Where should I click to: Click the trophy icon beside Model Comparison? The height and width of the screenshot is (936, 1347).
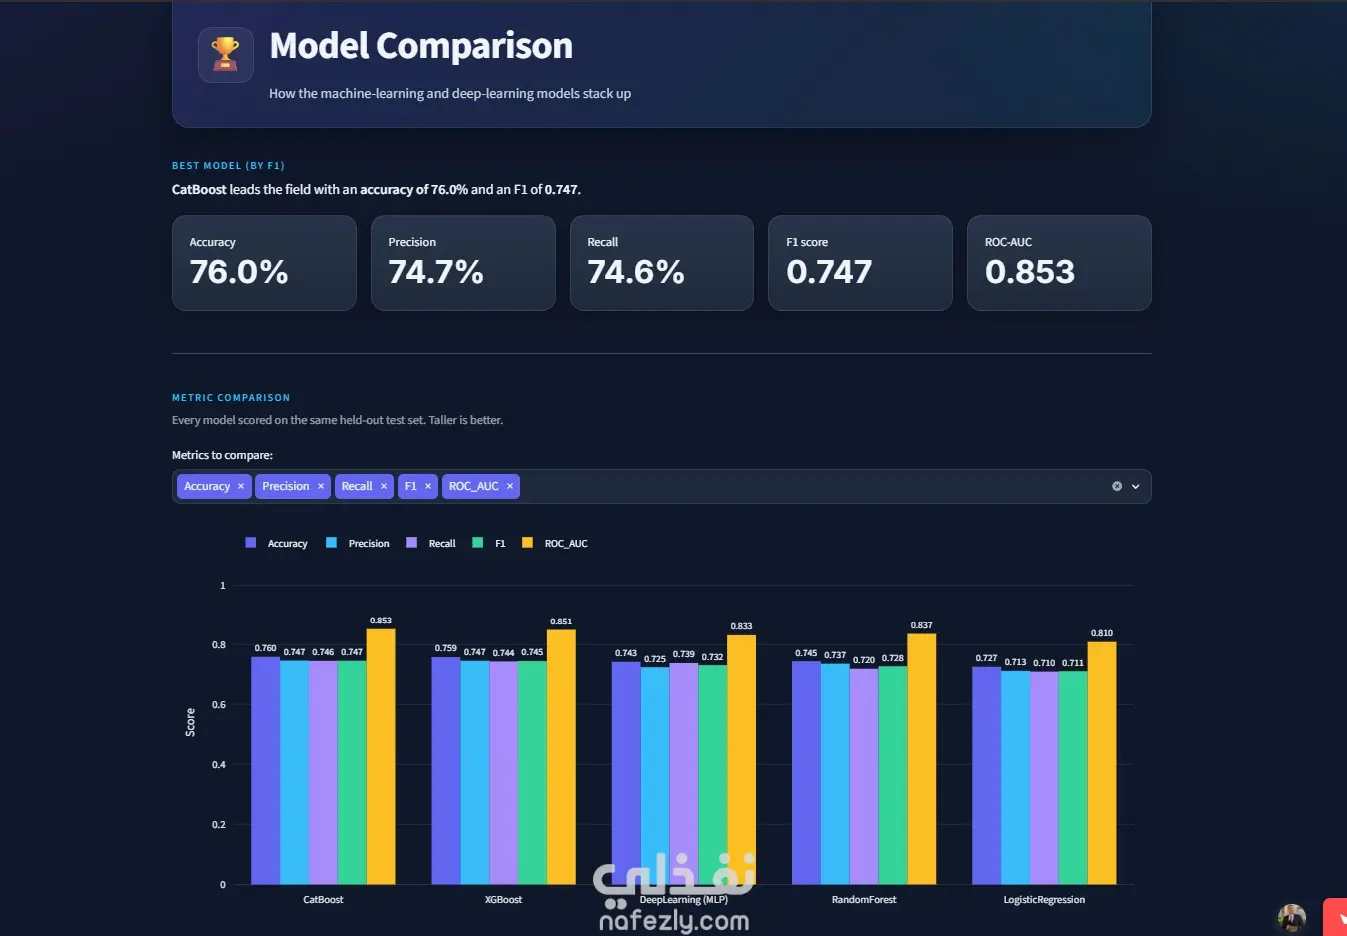point(226,55)
